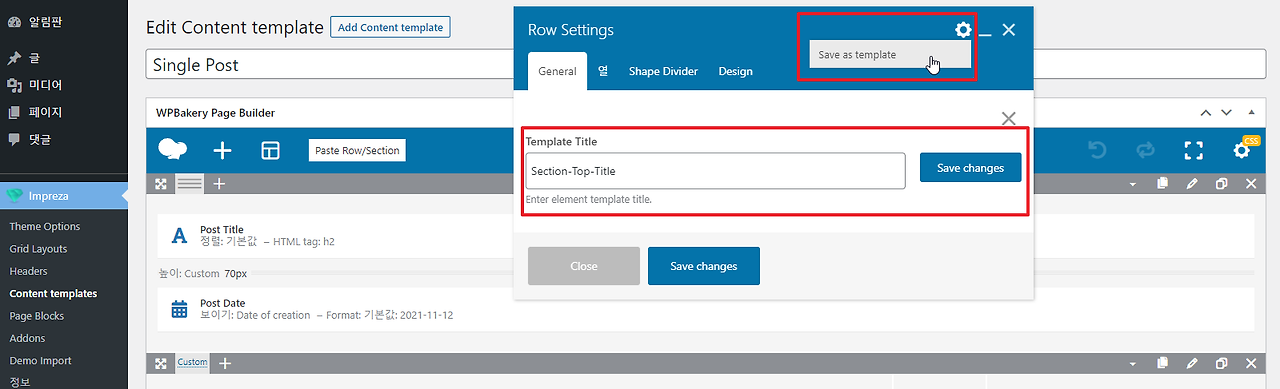Click the Paste Row/Section button

[x=357, y=150]
